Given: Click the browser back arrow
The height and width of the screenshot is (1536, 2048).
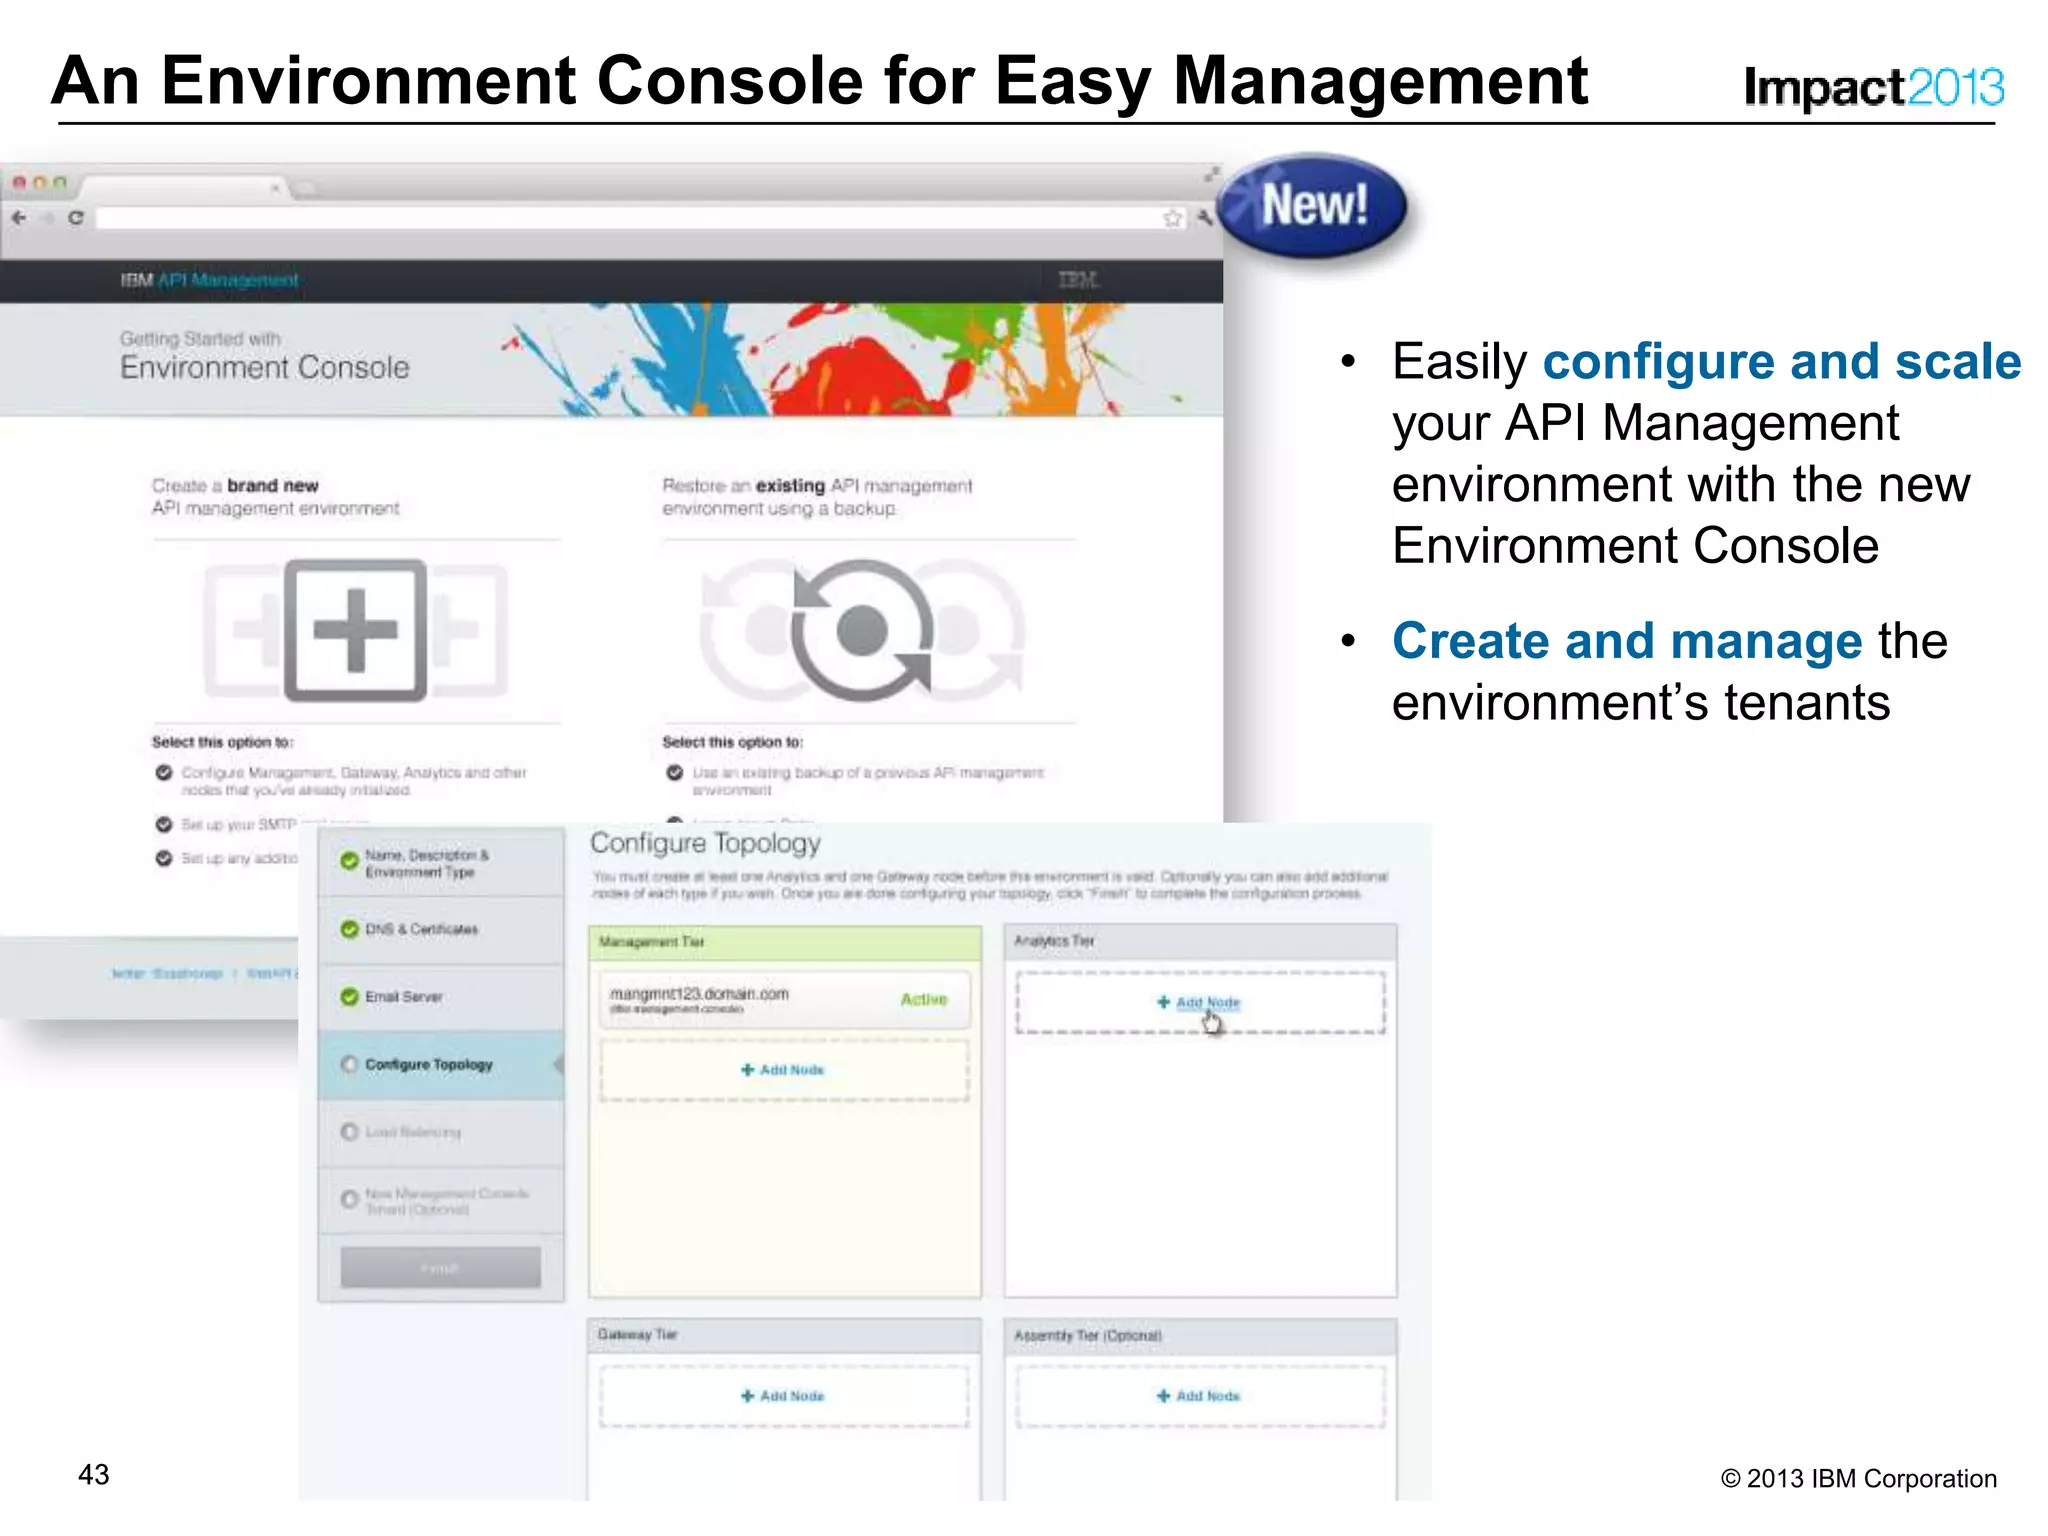Looking at the screenshot, I should 19,217.
